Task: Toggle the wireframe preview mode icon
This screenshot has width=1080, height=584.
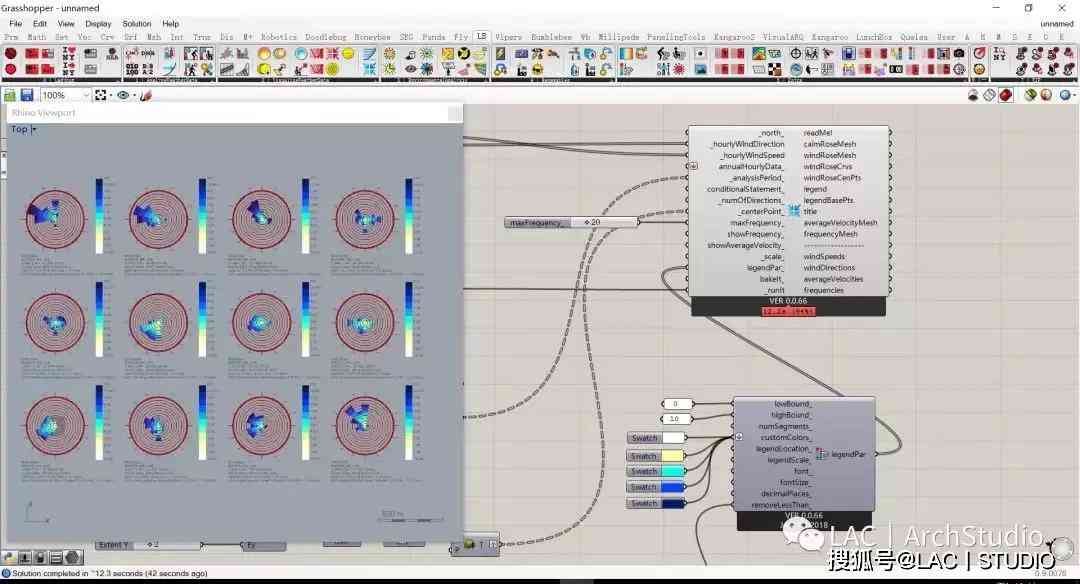Action: (x=990, y=95)
